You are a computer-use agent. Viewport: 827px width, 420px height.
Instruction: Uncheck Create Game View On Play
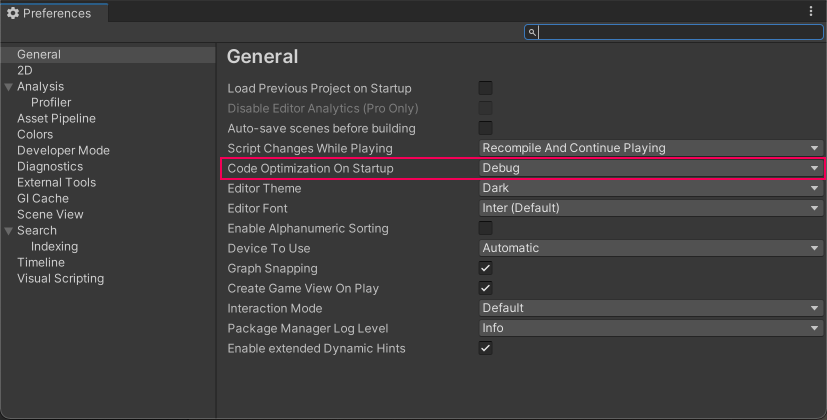tap(486, 288)
